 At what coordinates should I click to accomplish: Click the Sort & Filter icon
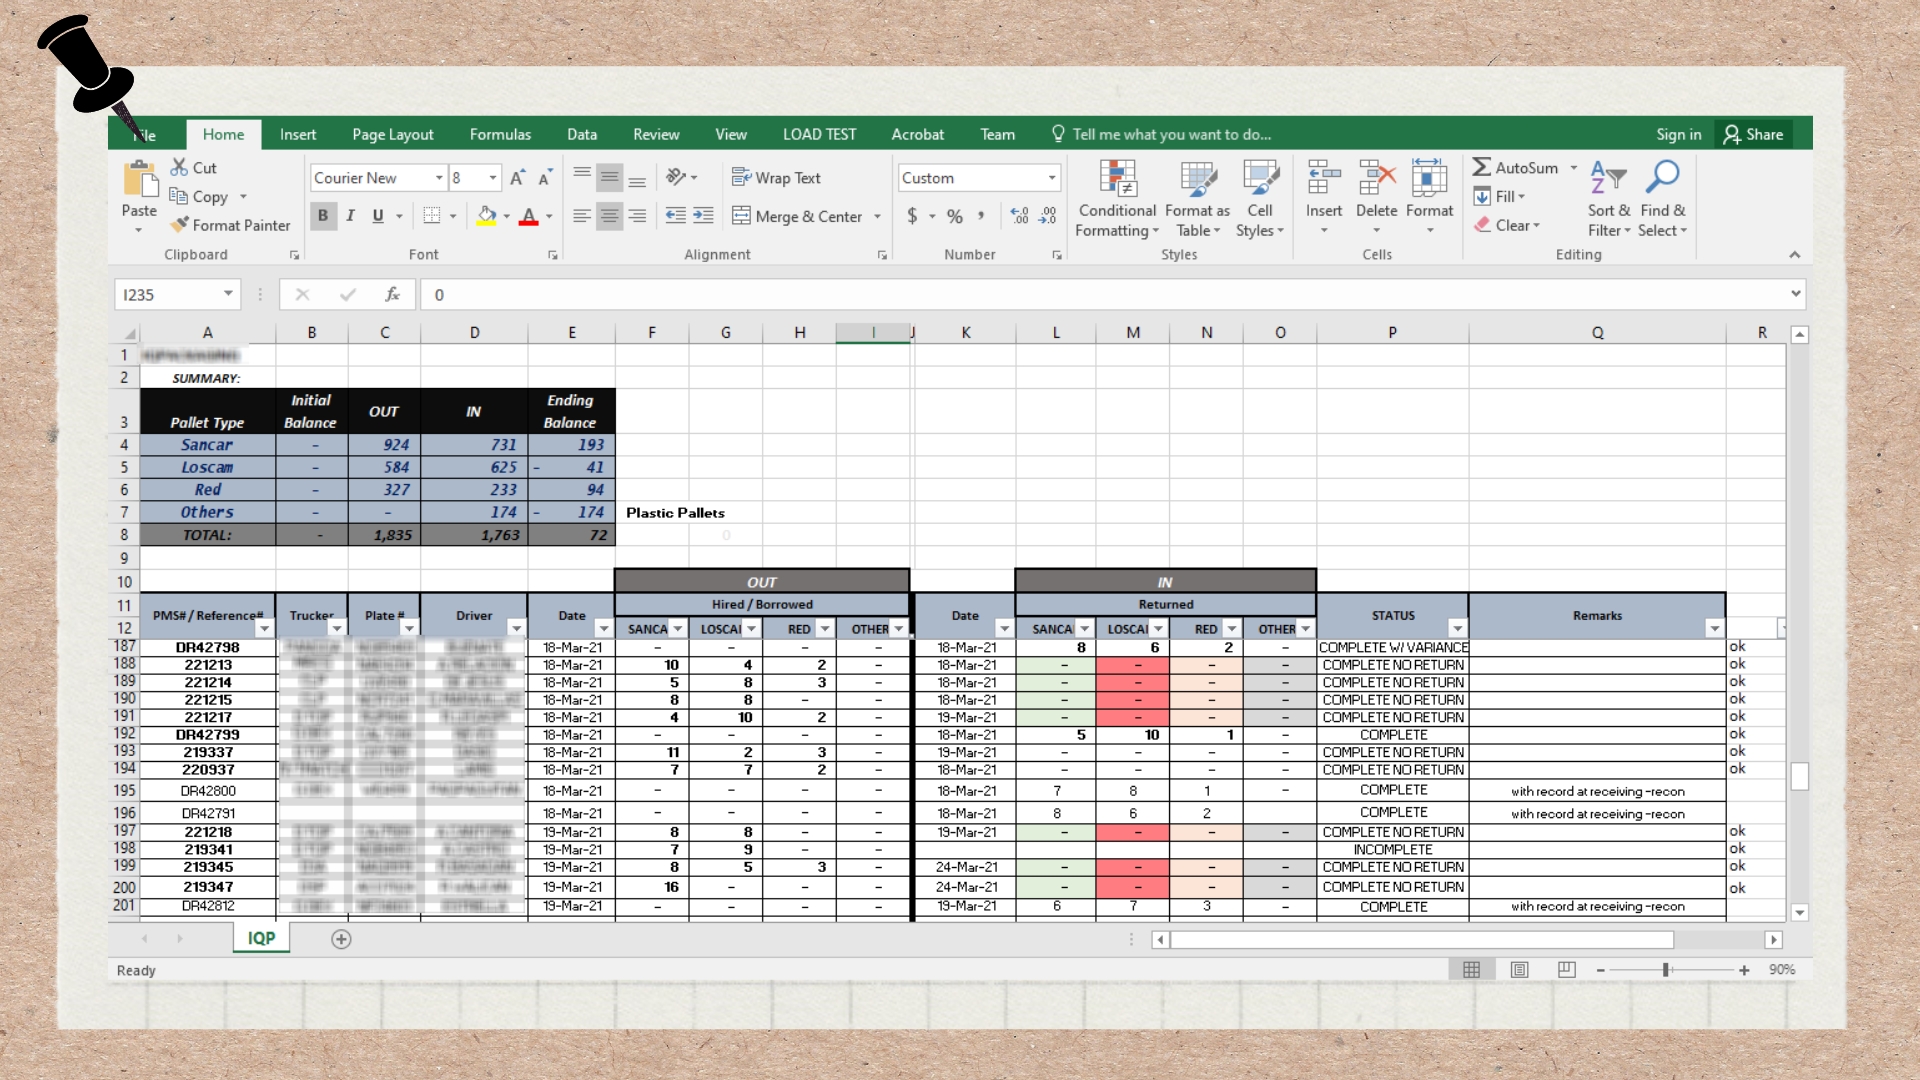1608,178
